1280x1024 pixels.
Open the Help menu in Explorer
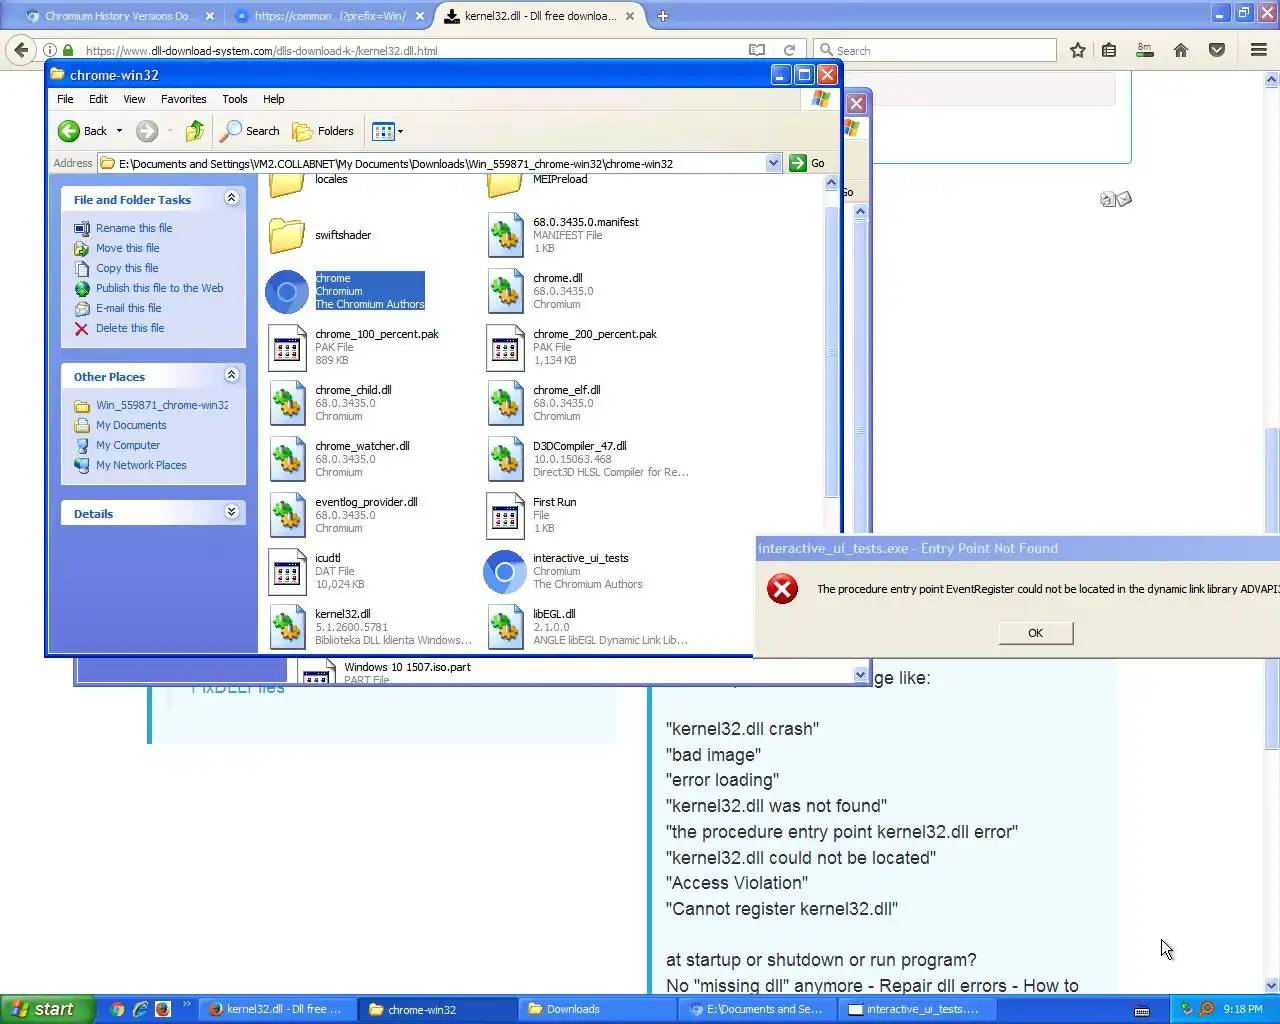[274, 99]
